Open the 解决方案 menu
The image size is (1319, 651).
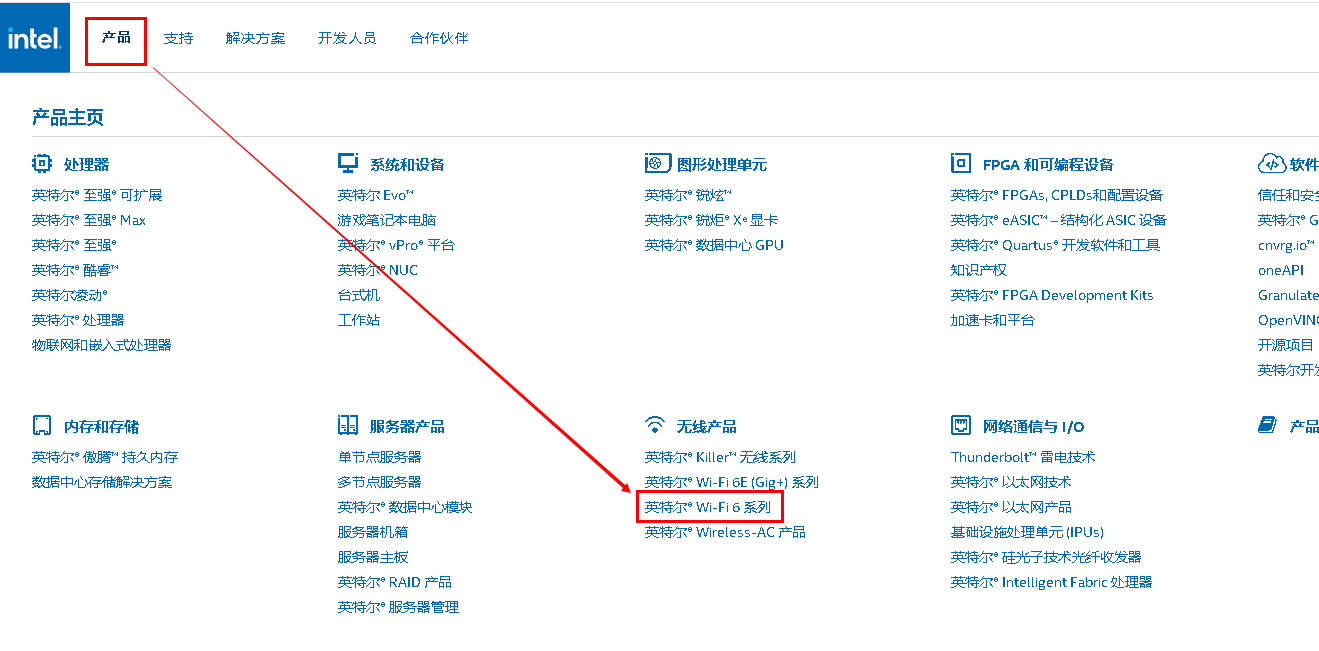[255, 38]
